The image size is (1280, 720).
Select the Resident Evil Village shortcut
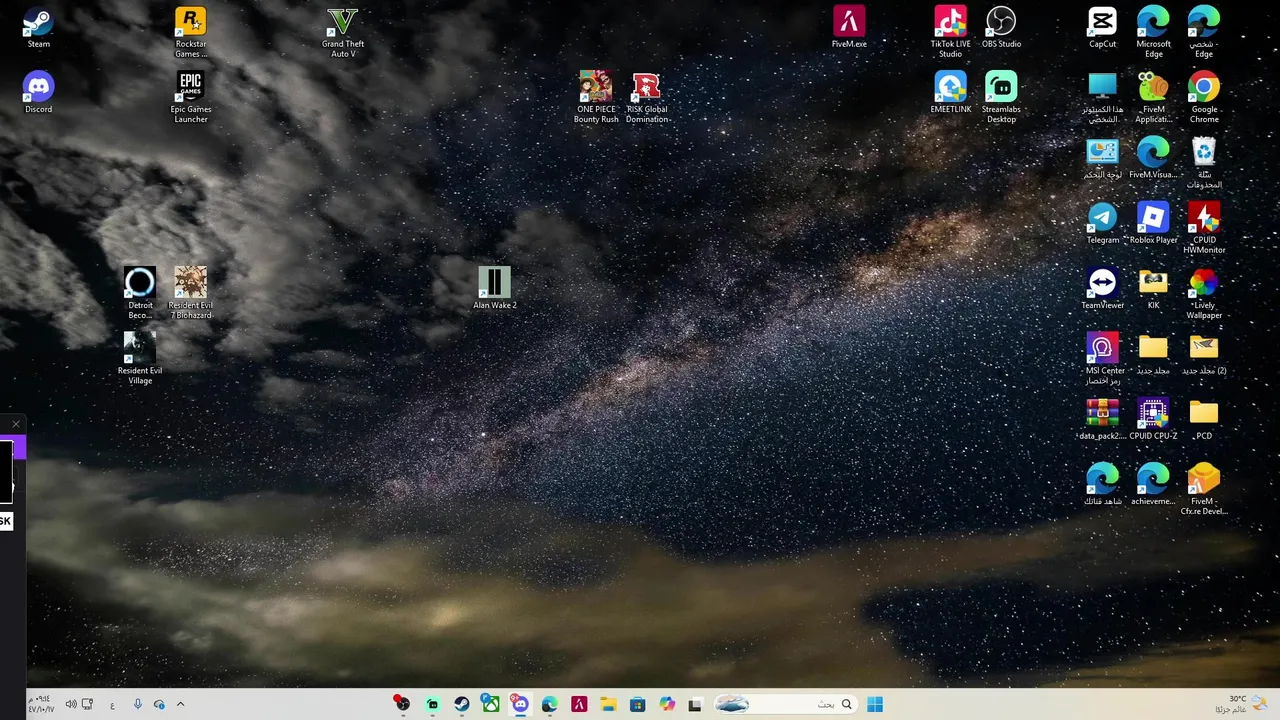click(140, 359)
